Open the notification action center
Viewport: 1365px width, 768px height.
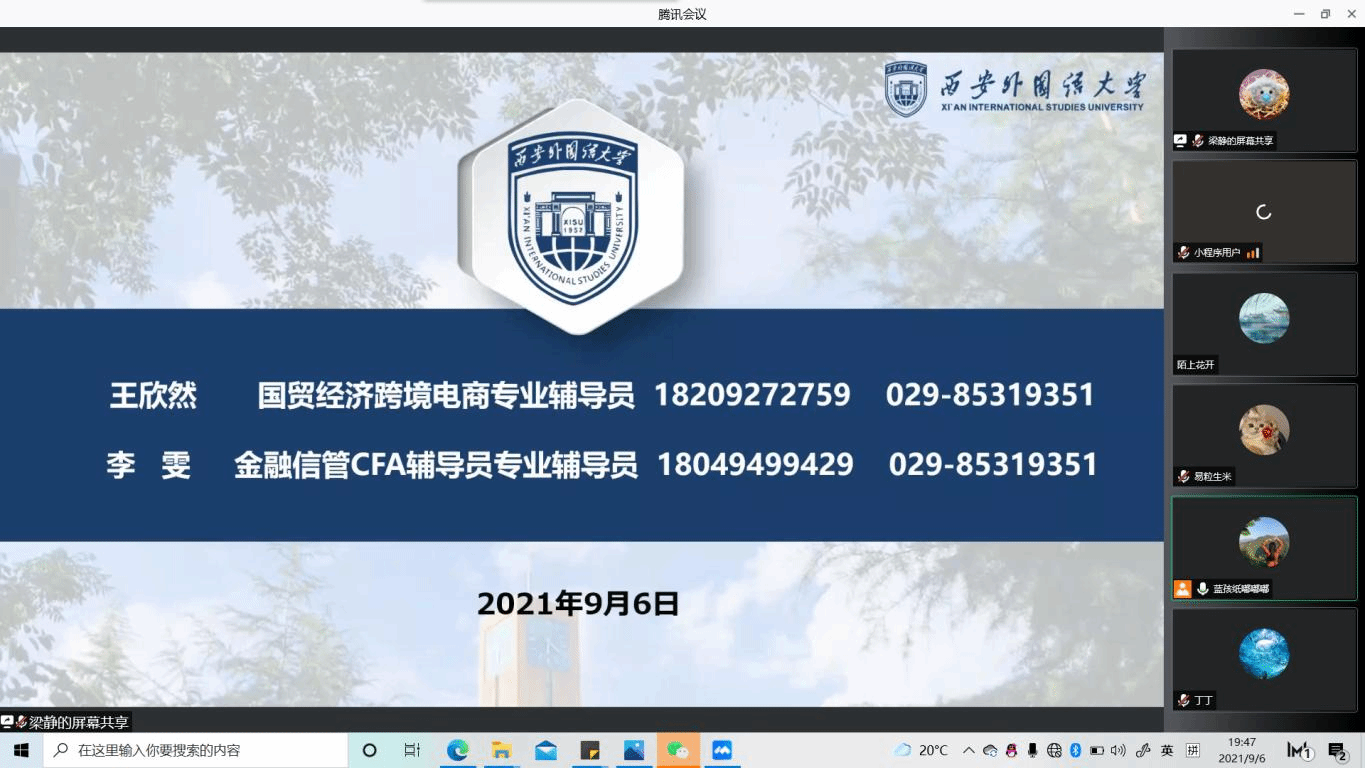click(x=1338, y=750)
